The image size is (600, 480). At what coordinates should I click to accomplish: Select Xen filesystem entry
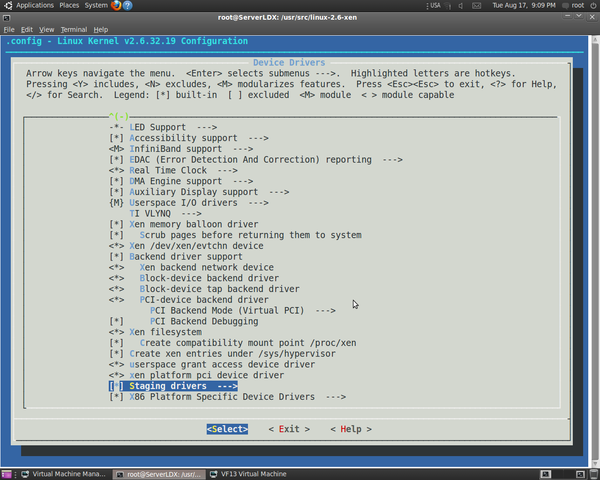click(155, 332)
